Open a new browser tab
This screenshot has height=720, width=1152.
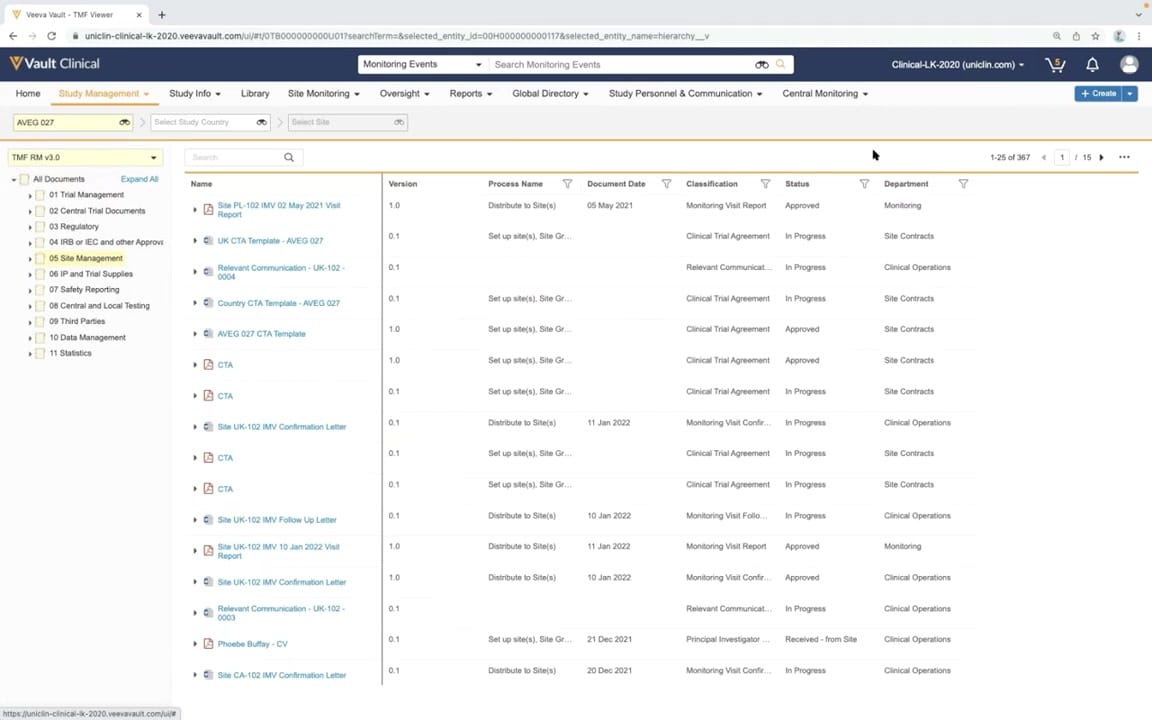coord(162,14)
